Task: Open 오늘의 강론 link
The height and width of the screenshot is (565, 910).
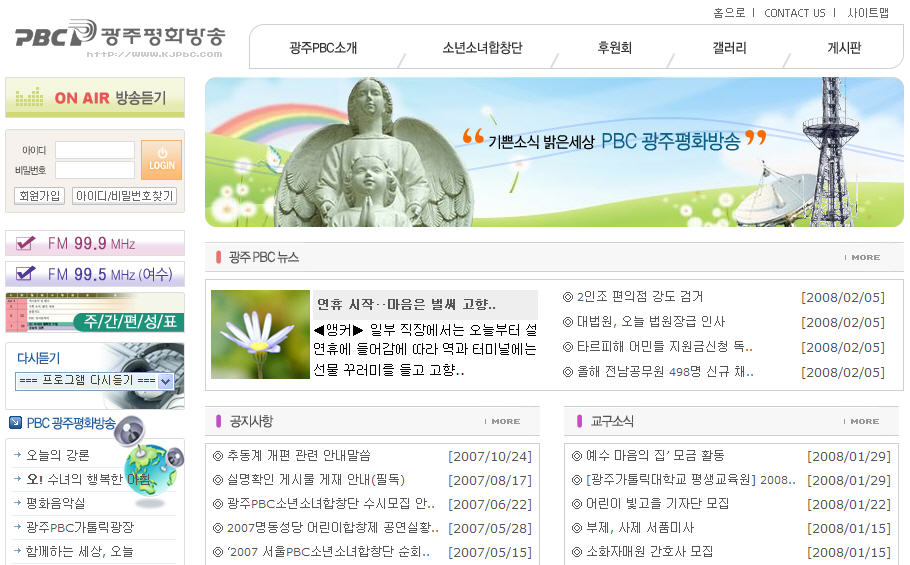Action: [57, 455]
